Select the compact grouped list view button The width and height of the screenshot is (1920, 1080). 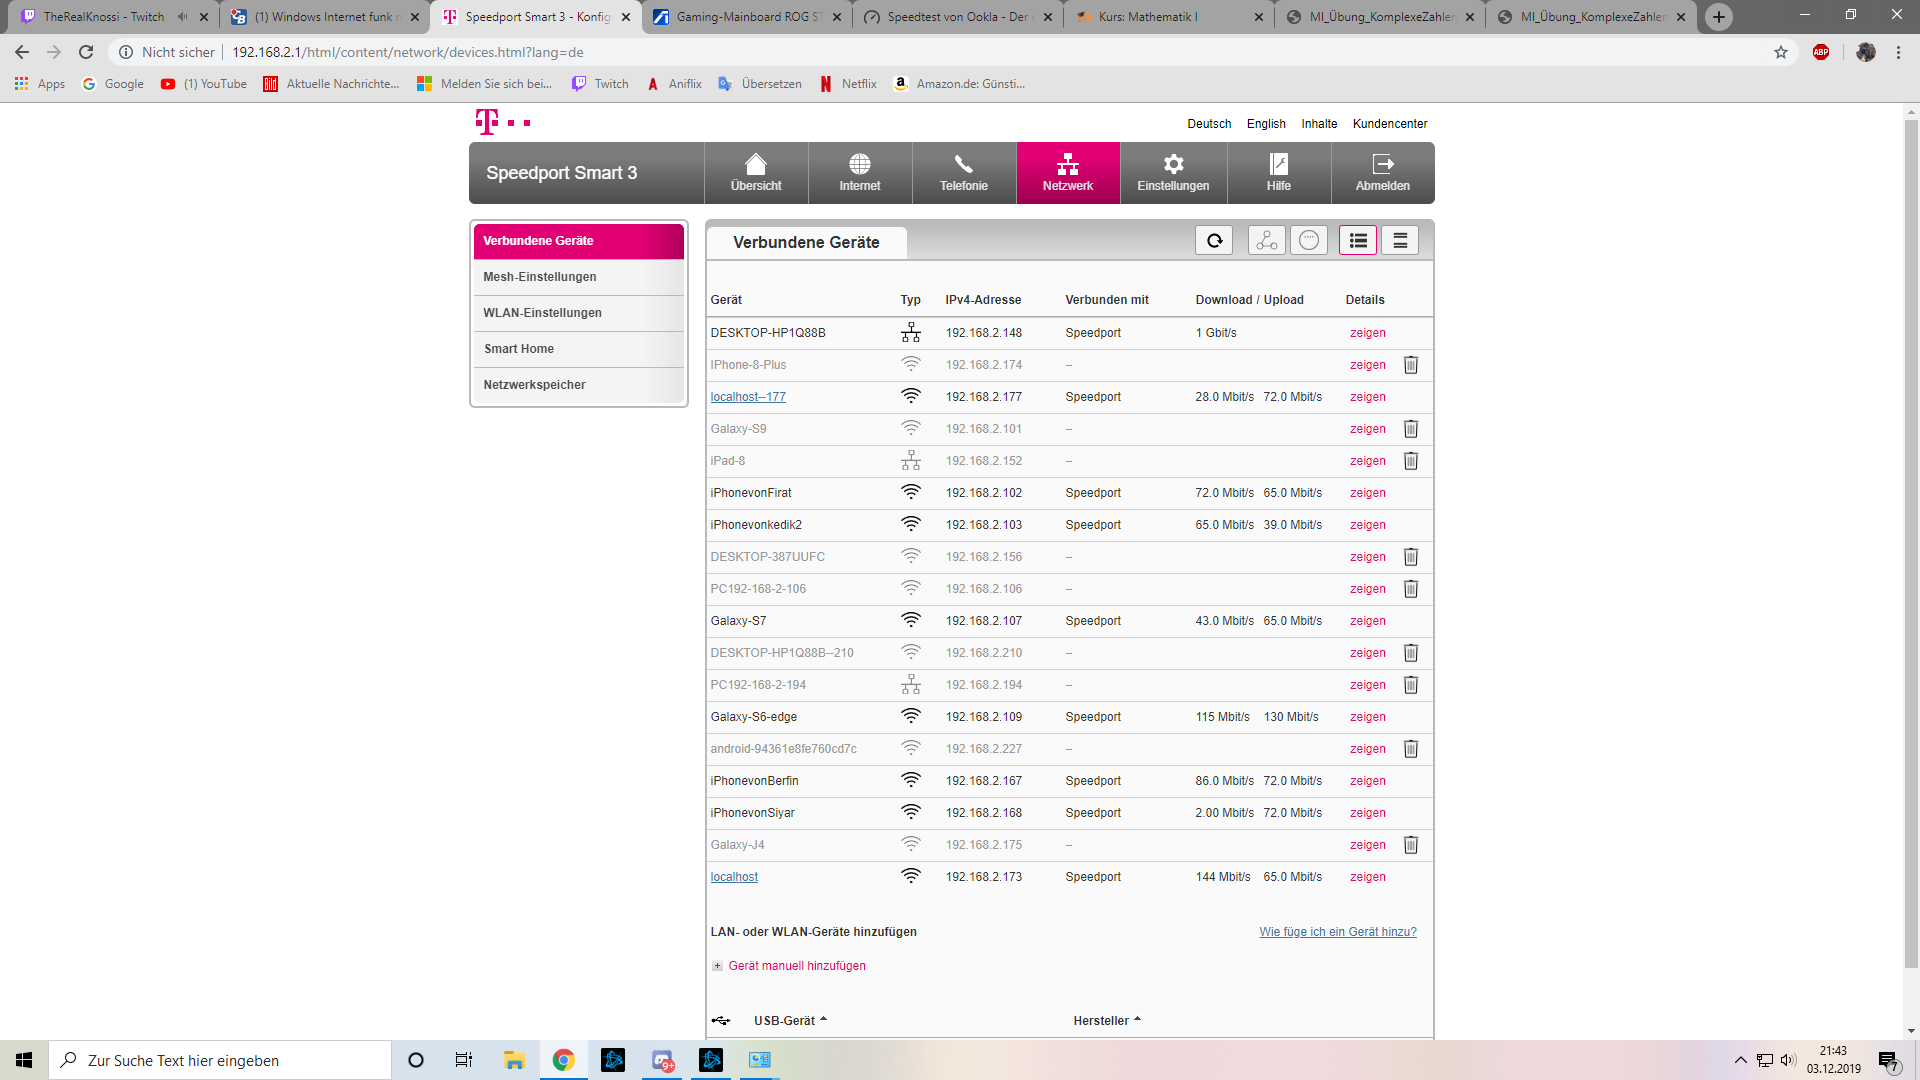(x=1400, y=241)
